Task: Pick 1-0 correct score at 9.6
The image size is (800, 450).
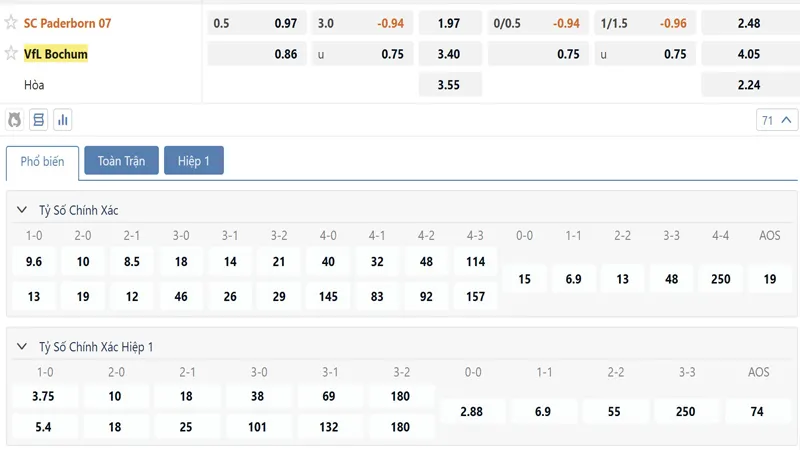Action: coord(34,262)
